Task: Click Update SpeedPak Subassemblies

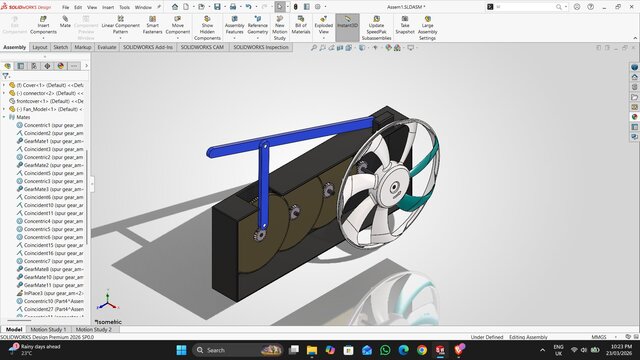Action: (376, 28)
